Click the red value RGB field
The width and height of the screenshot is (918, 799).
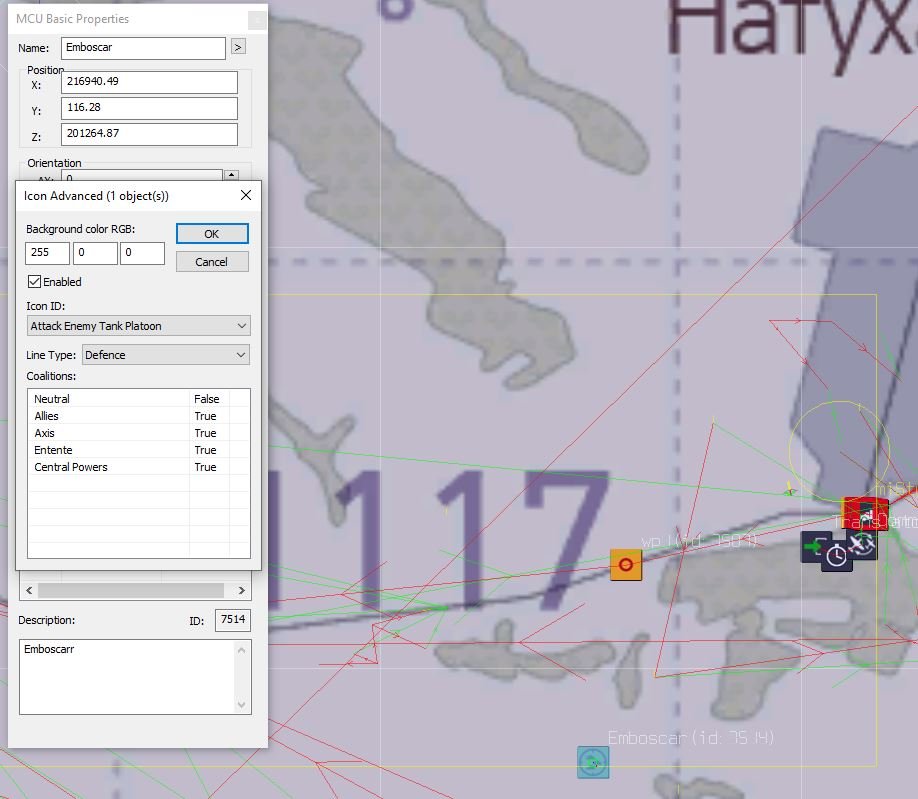pos(47,253)
